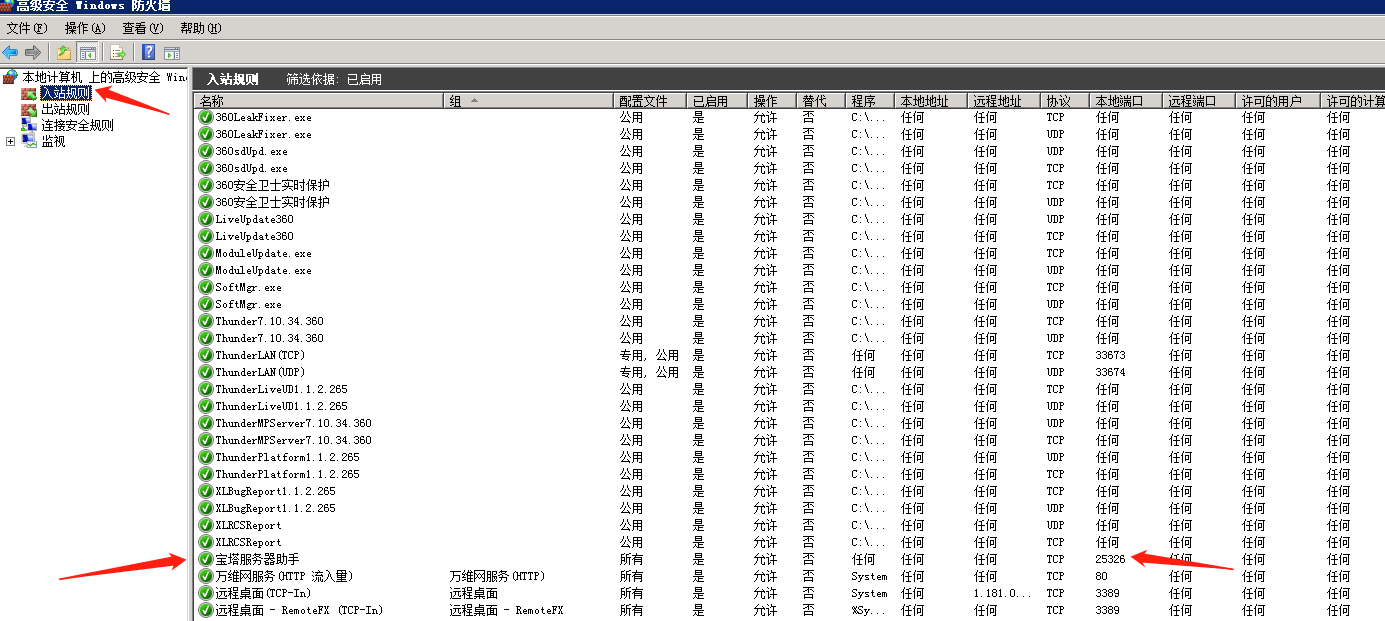
Task: Select 入站规则 in the left tree
Action: [66, 94]
